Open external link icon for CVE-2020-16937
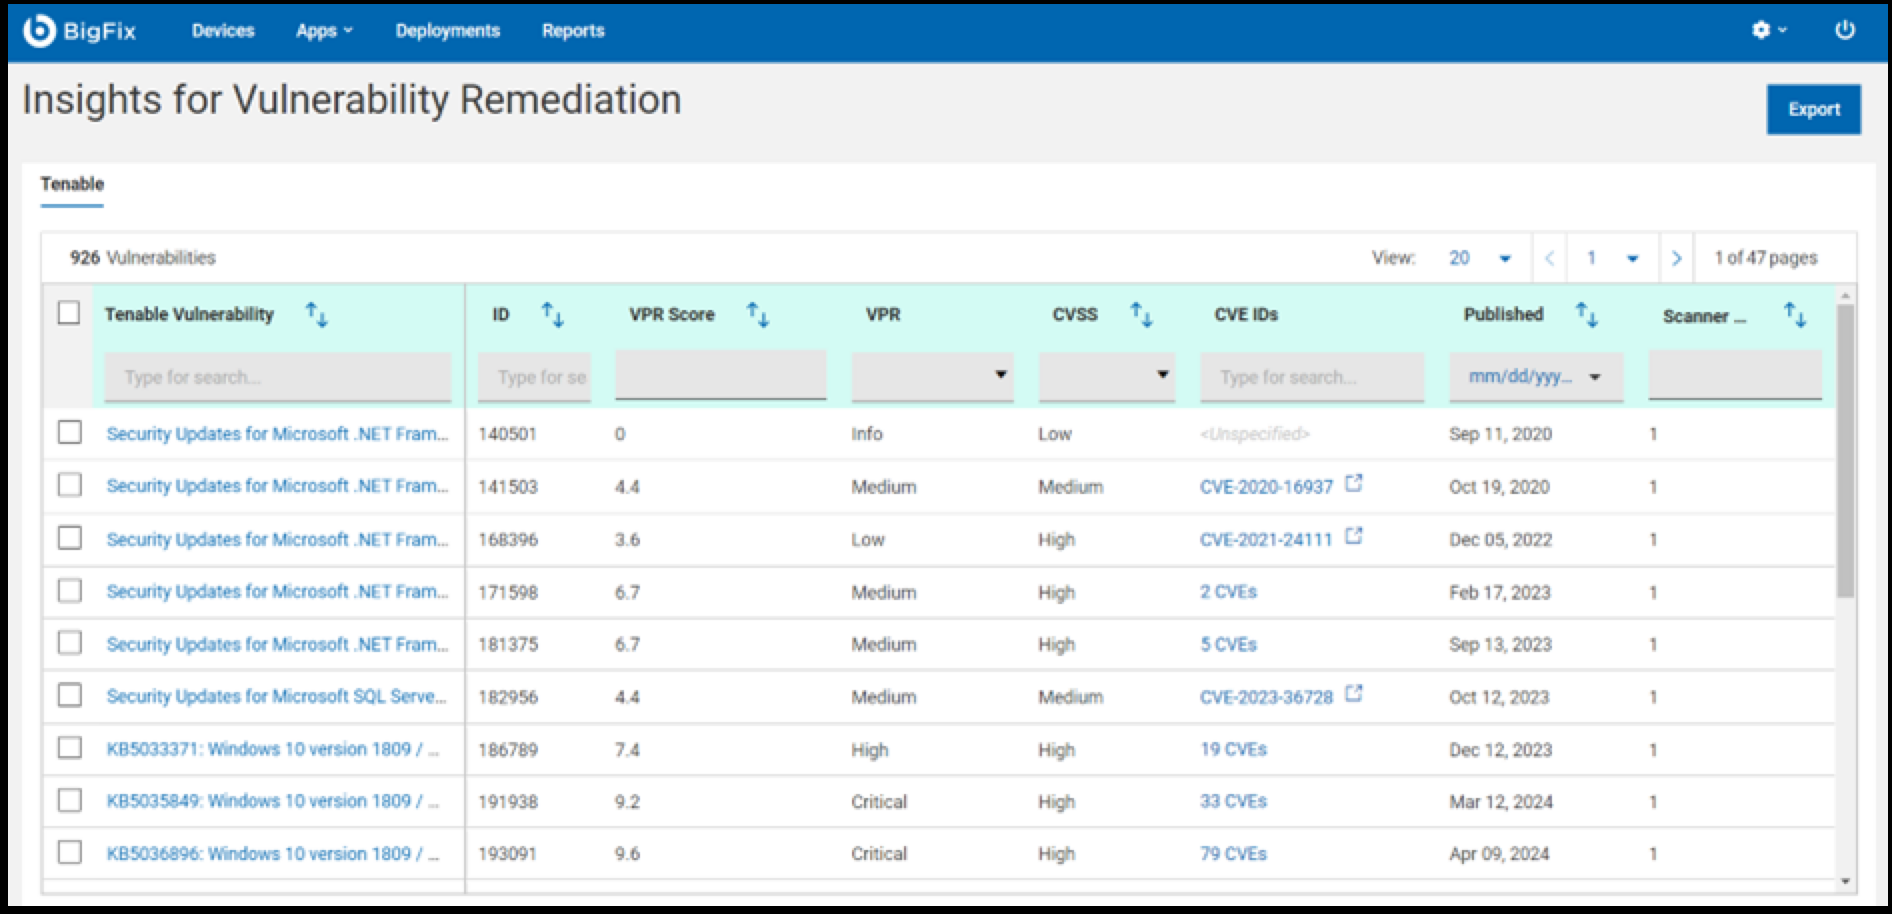 point(1353,484)
